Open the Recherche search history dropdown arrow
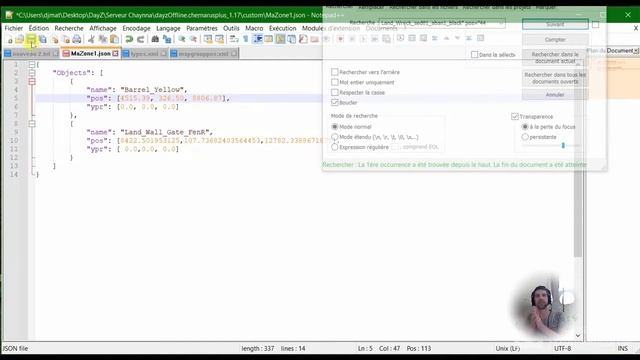 501,23
